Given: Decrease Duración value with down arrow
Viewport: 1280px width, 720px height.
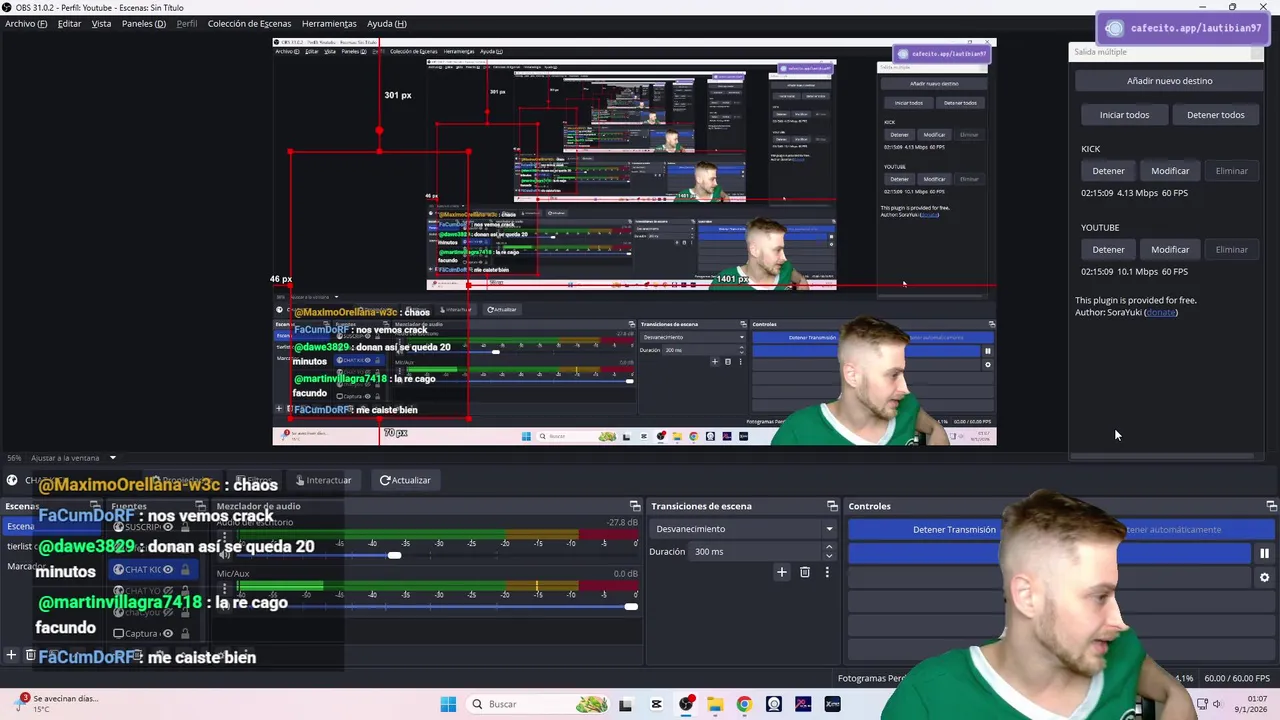Looking at the screenshot, I should click(x=828, y=556).
